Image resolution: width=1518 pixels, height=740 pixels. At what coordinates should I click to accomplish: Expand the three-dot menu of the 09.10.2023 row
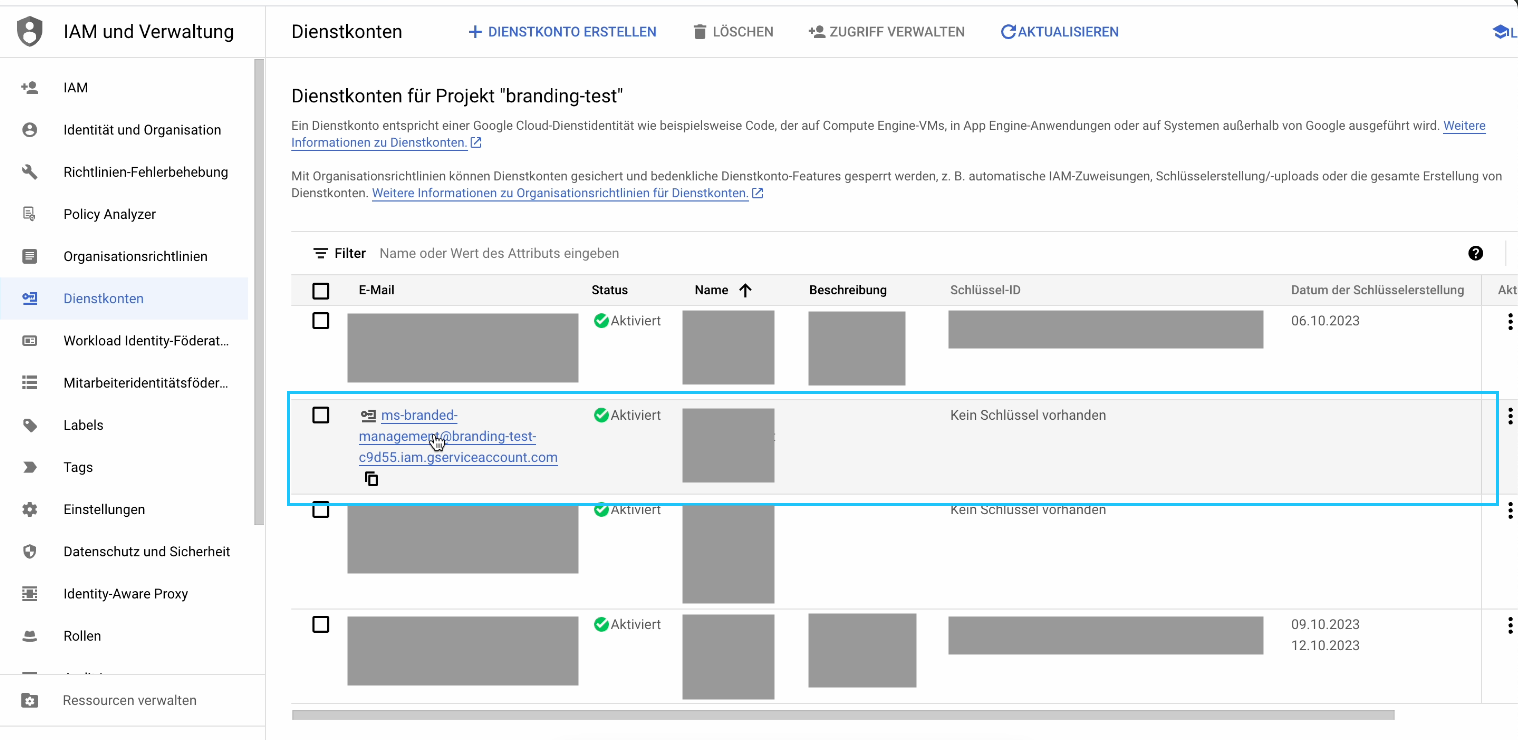pos(1509,625)
